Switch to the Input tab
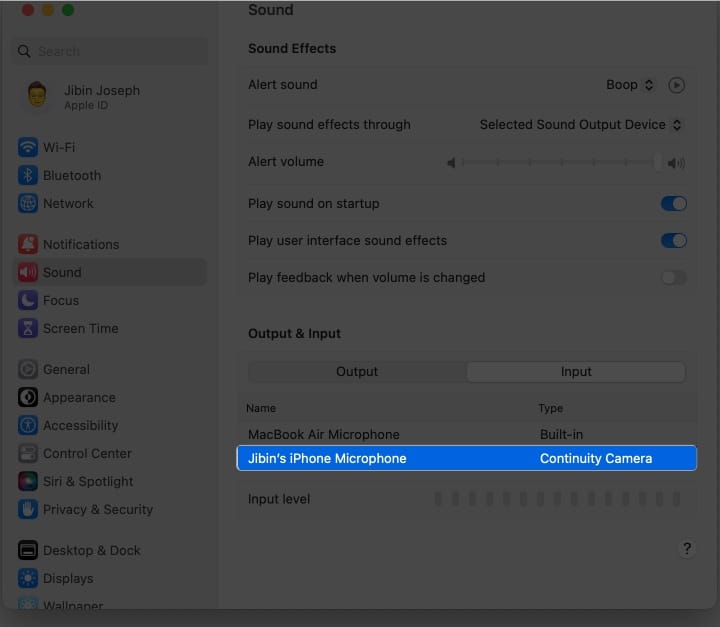Image resolution: width=720 pixels, height=627 pixels. click(x=576, y=372)
